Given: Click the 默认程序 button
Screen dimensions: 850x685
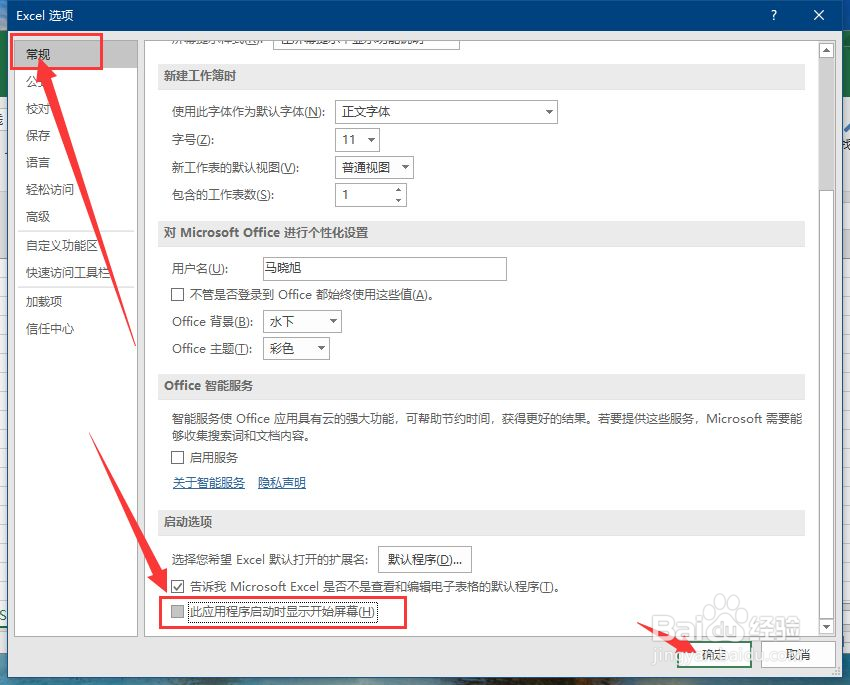Looking at the screenshot, I should [424, 559].
